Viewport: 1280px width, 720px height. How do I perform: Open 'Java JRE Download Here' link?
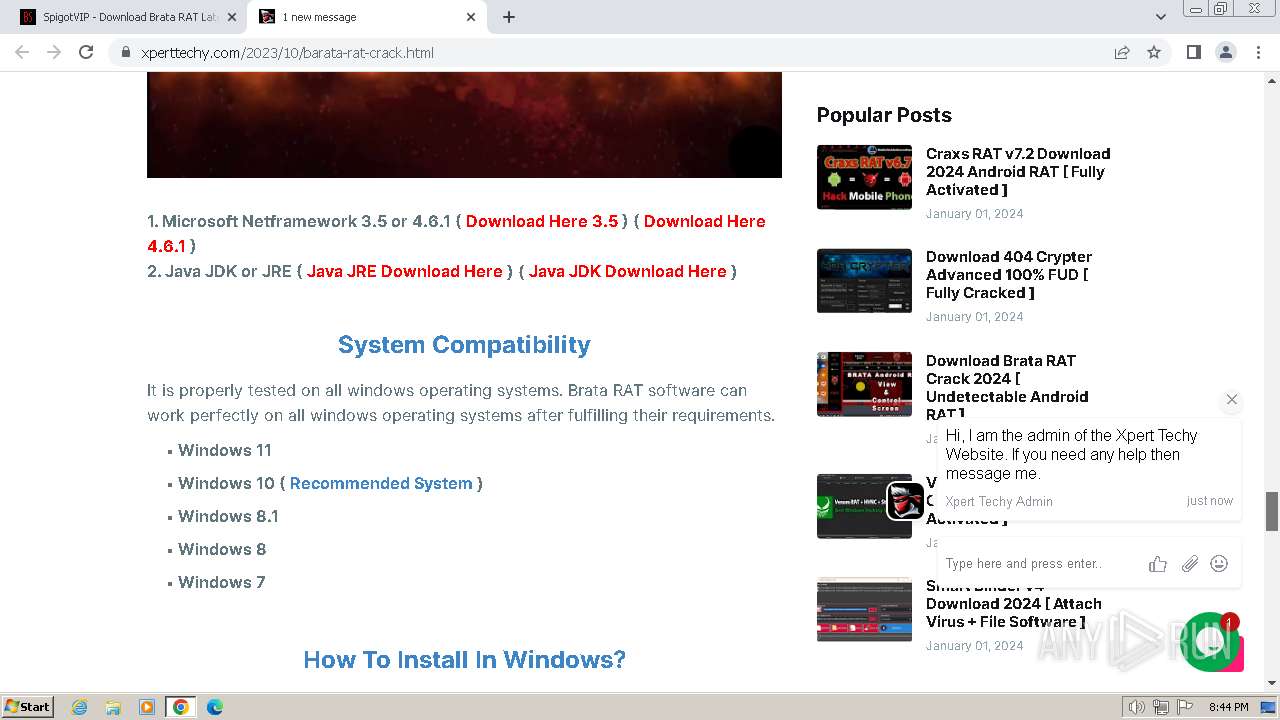click(x=404, y=271)
